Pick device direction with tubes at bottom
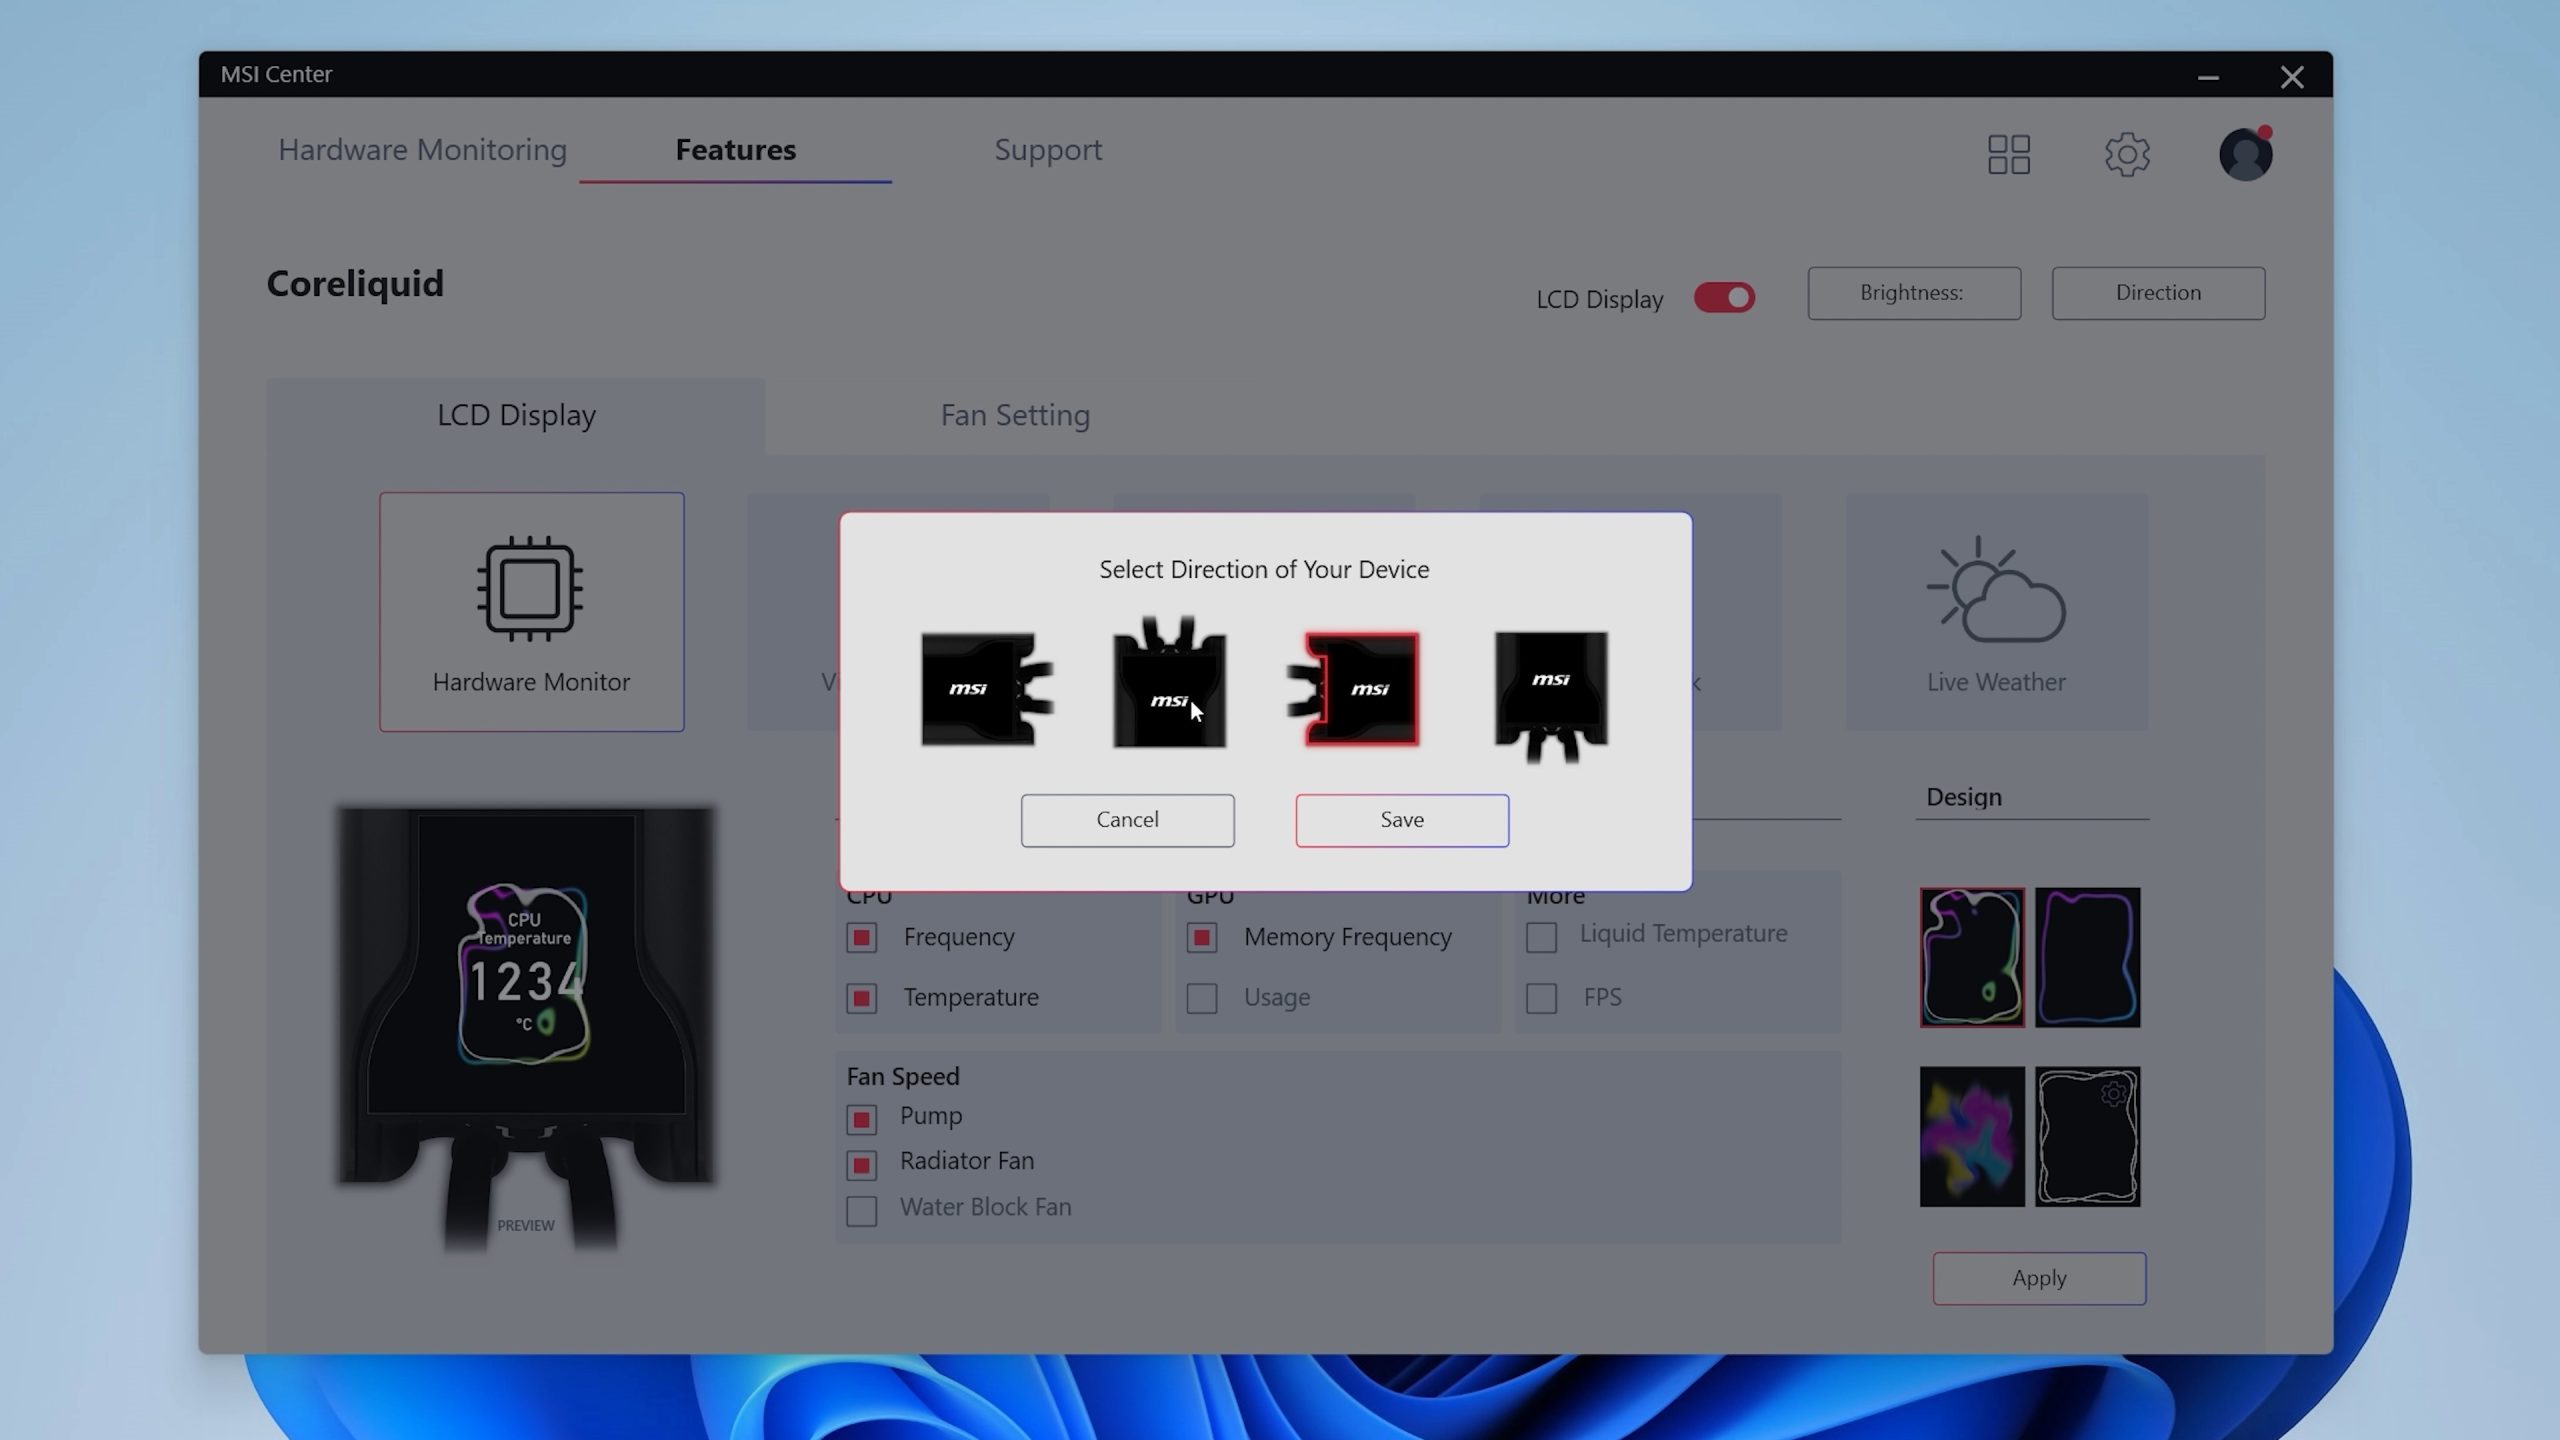This screenshot has height=1440, width=2560. pos(1551,692)
